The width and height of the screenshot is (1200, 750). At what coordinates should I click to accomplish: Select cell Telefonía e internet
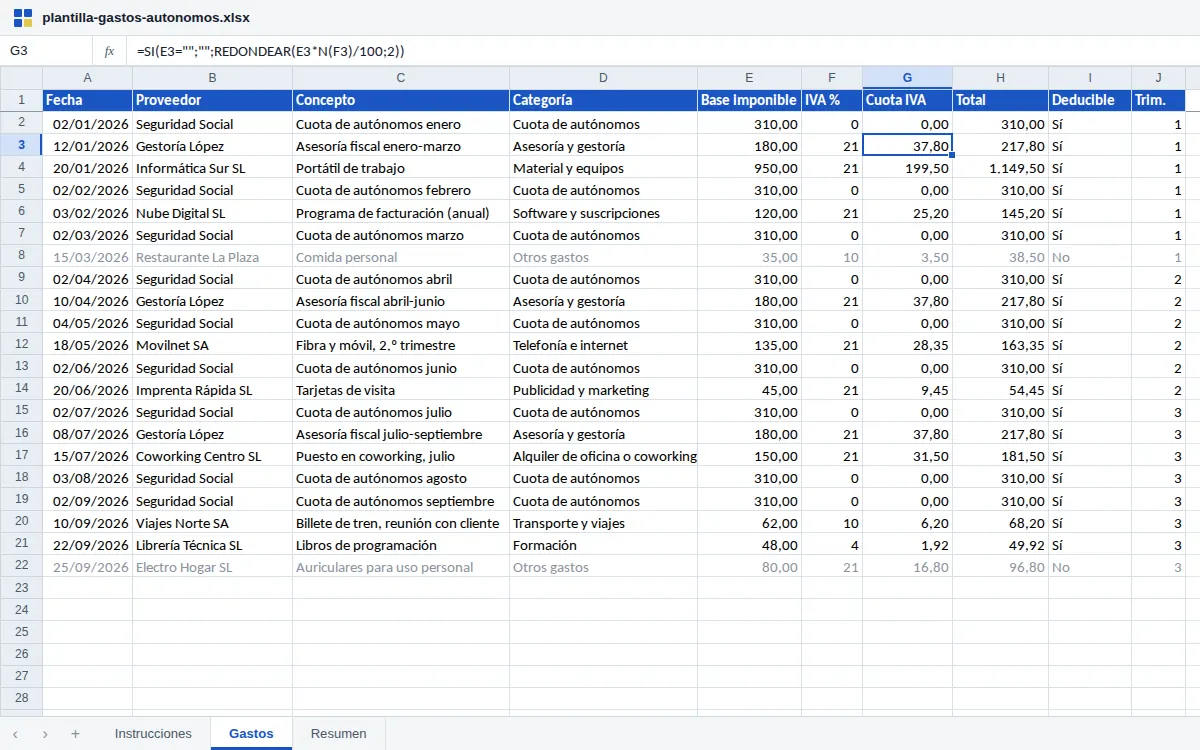point(604,345)
